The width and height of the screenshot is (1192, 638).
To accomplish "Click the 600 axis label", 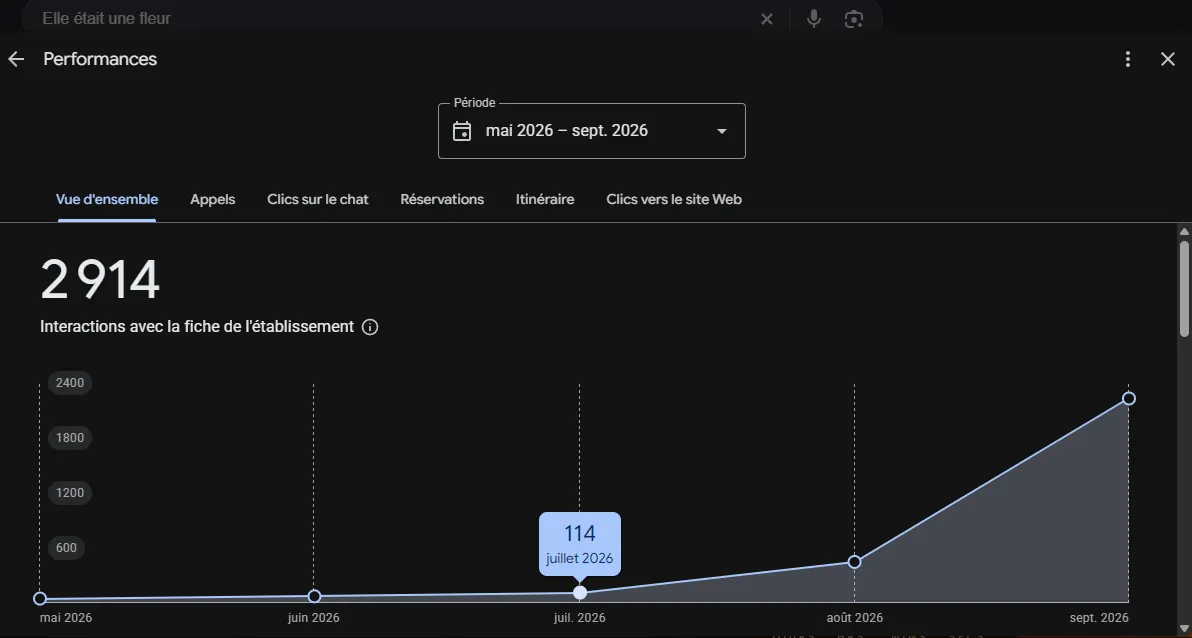I will point(66,548).
